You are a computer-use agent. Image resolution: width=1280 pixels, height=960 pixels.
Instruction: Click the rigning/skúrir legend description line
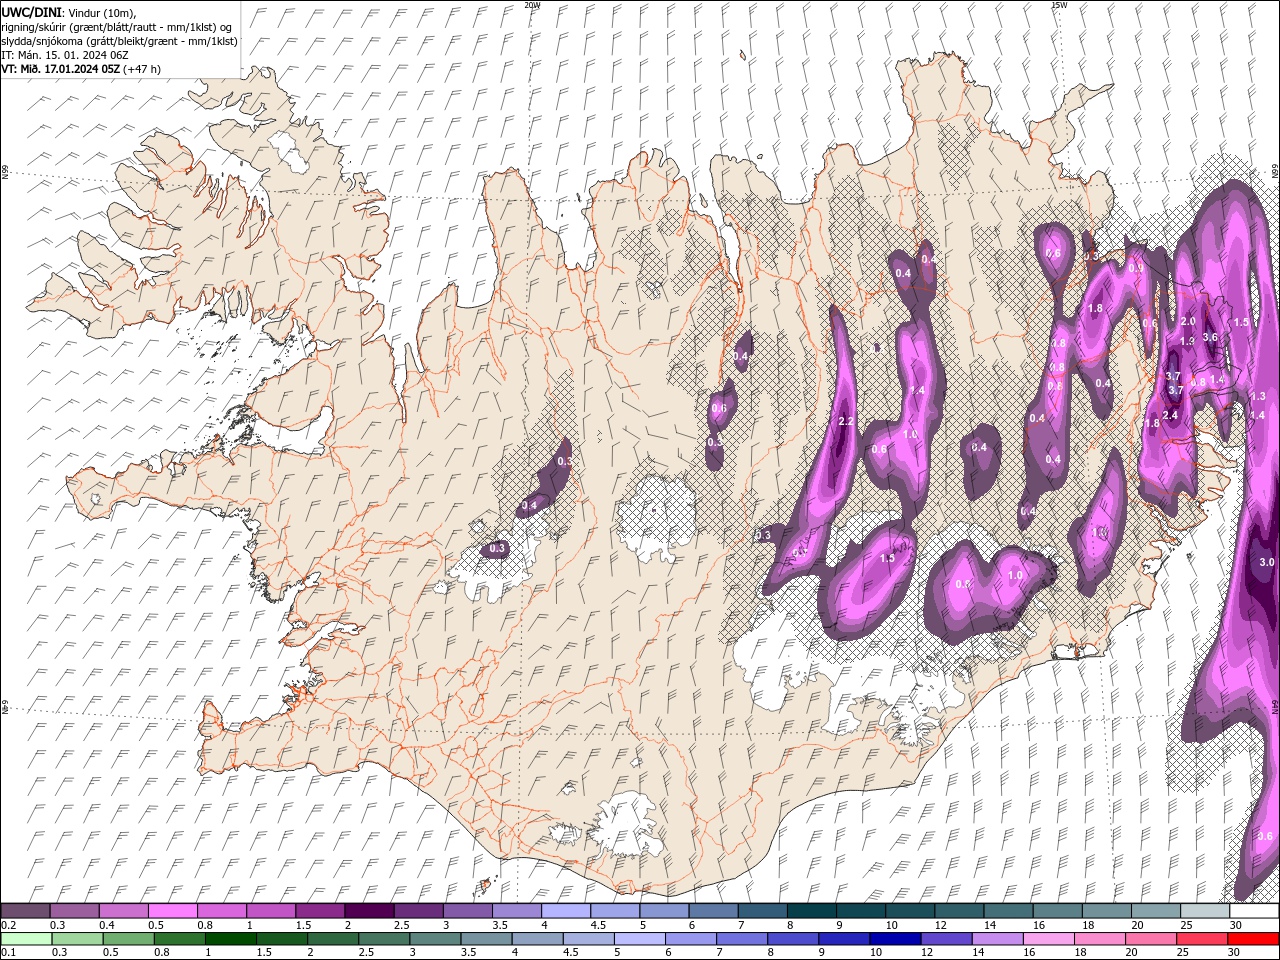click(117, 27)
